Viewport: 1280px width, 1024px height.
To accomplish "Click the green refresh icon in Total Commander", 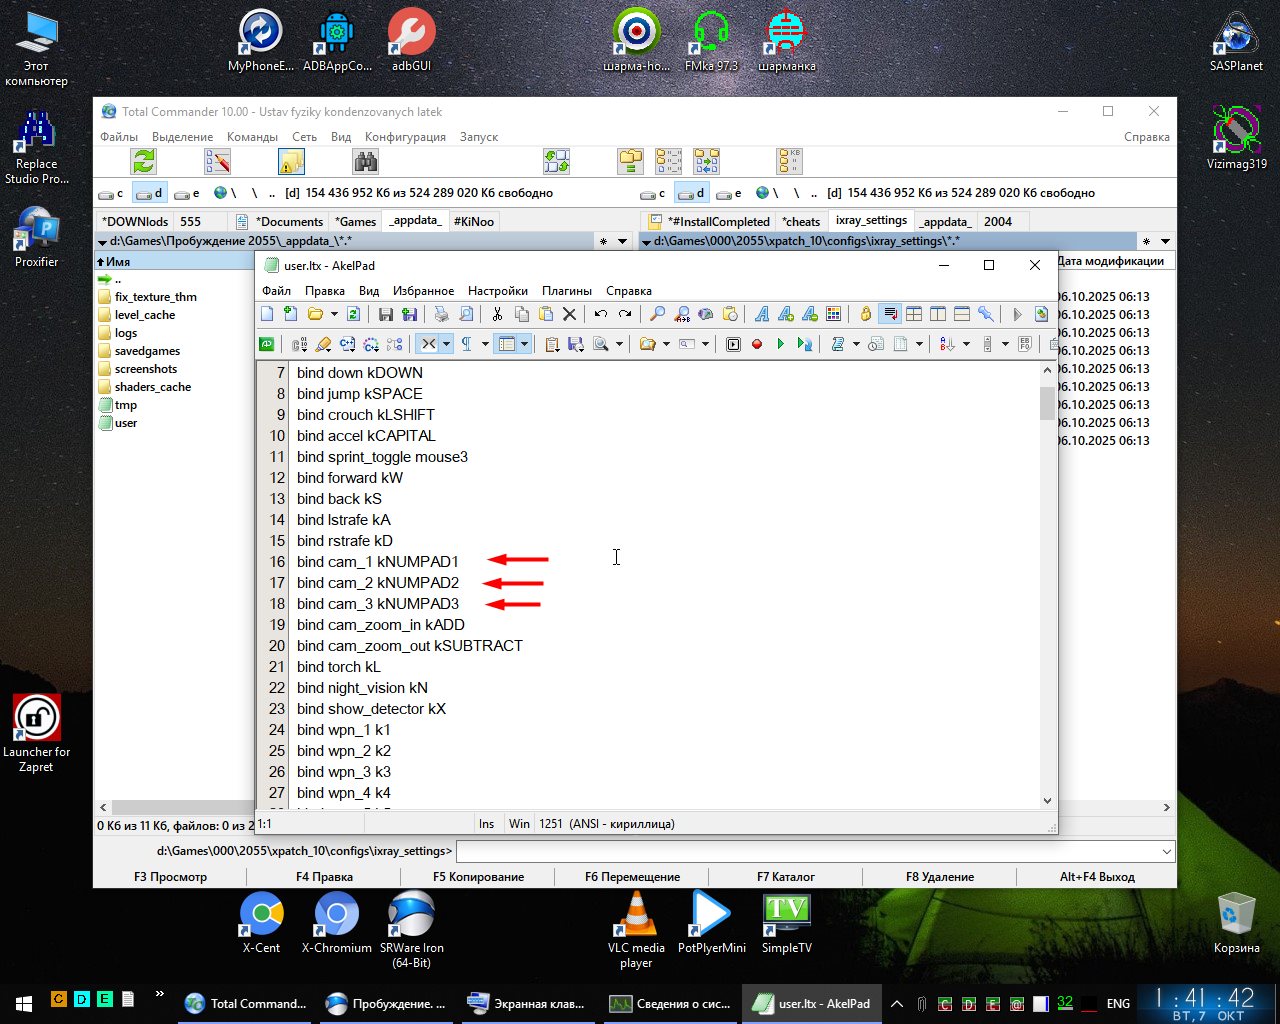I will coord(144,161).
